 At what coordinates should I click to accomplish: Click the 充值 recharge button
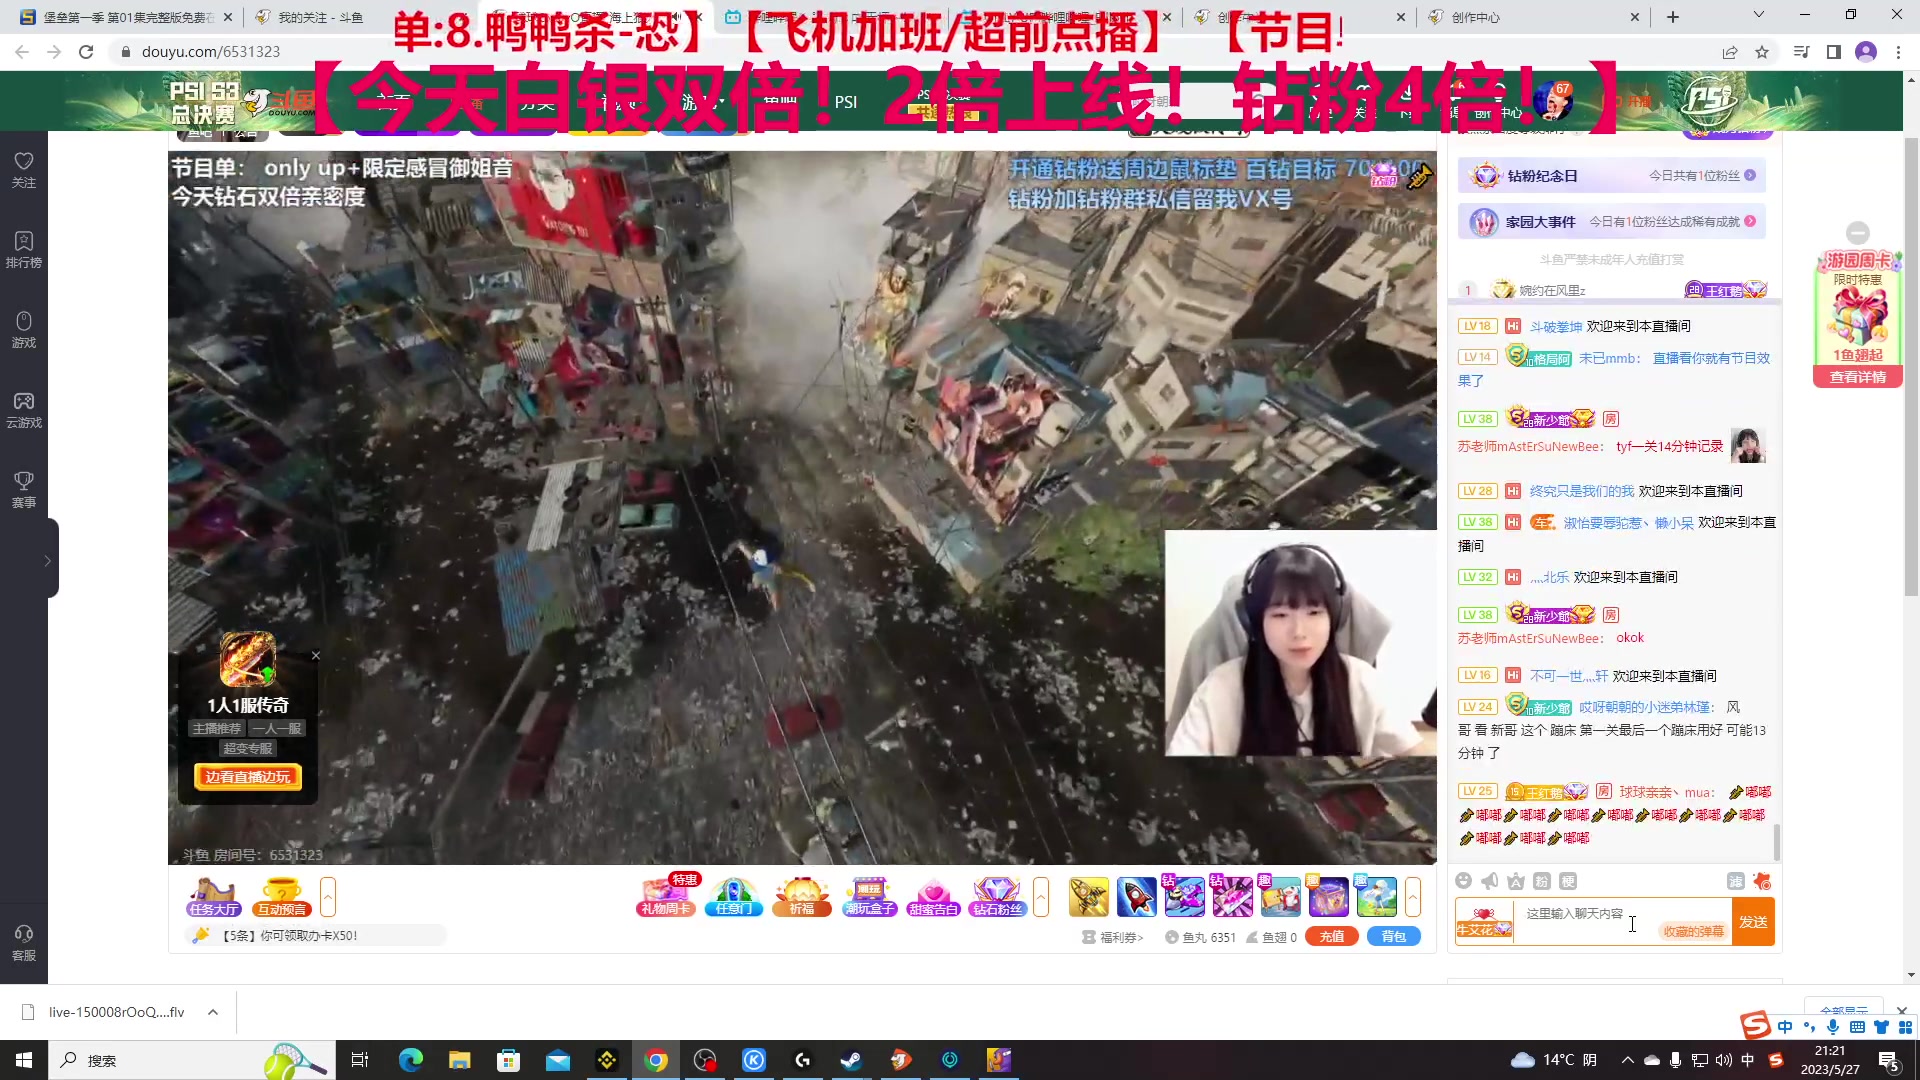click(x=1331, y=937)
